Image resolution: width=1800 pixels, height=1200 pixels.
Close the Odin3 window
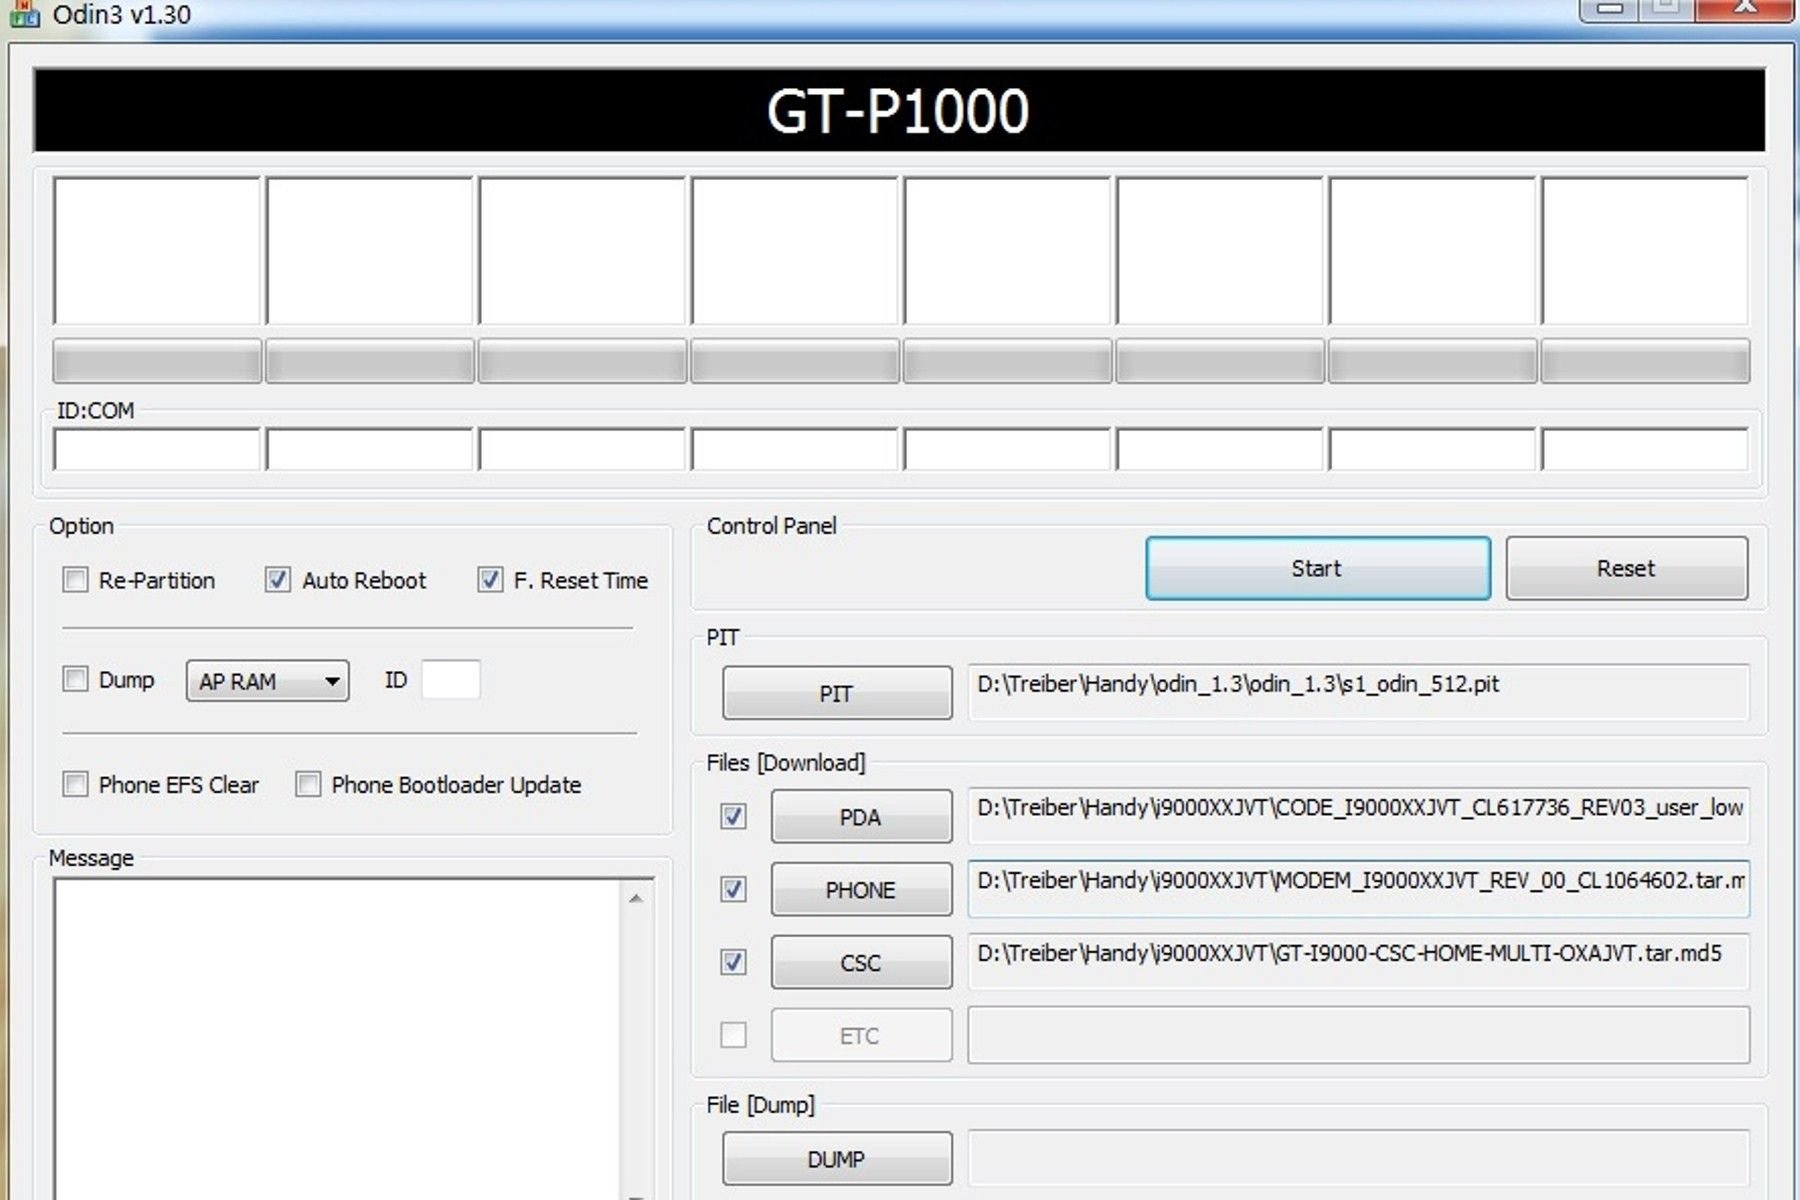pos(1746,9)
